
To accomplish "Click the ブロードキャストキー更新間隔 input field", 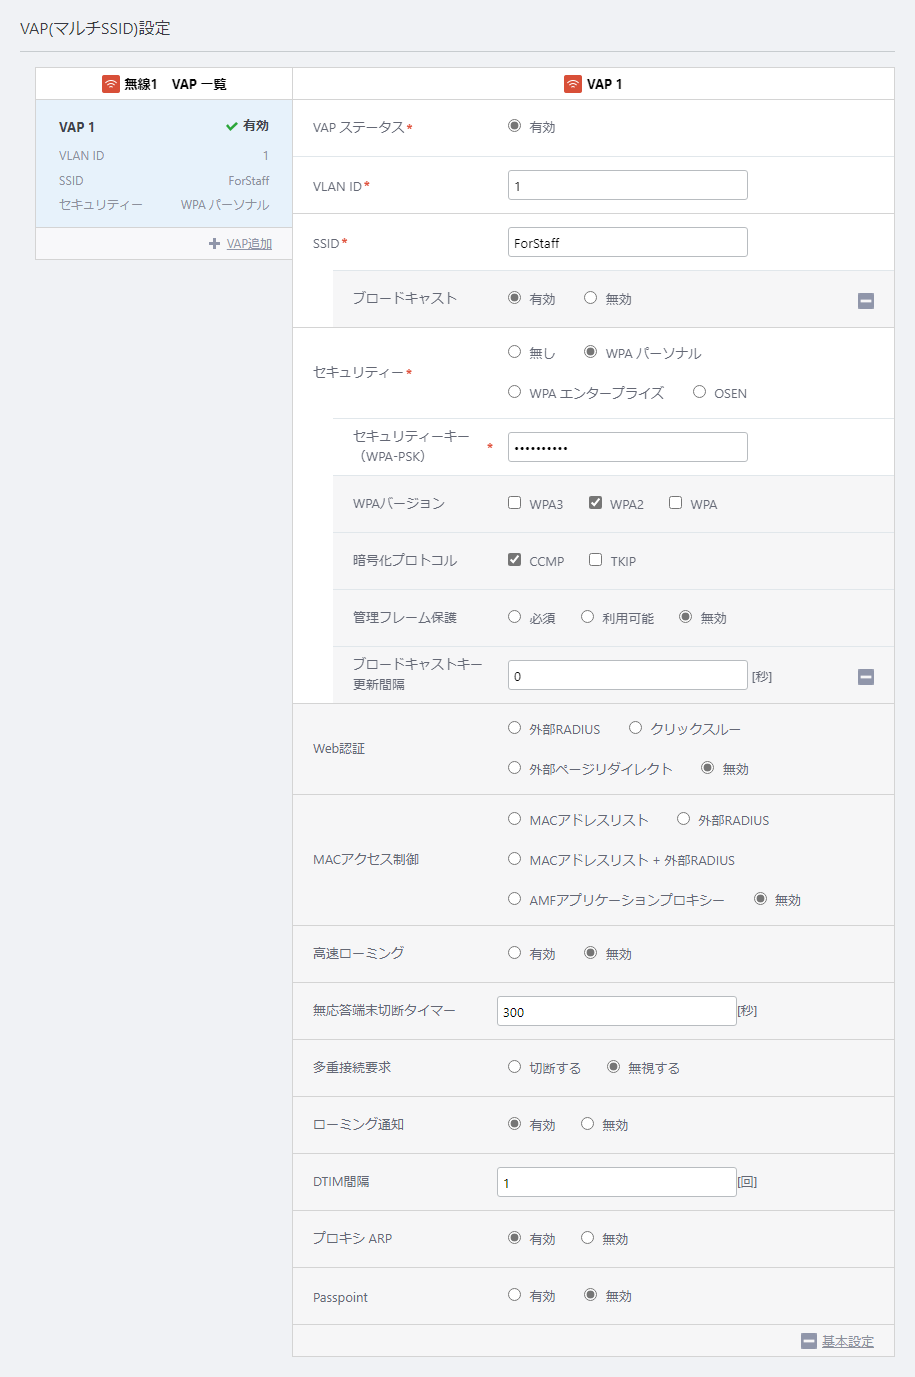I will point(628,675).
